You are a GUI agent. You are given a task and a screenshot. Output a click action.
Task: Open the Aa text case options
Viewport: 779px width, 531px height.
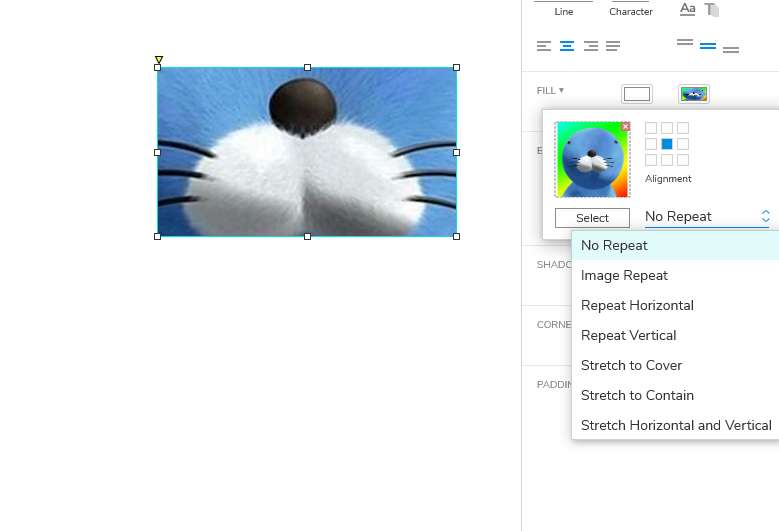688,9
